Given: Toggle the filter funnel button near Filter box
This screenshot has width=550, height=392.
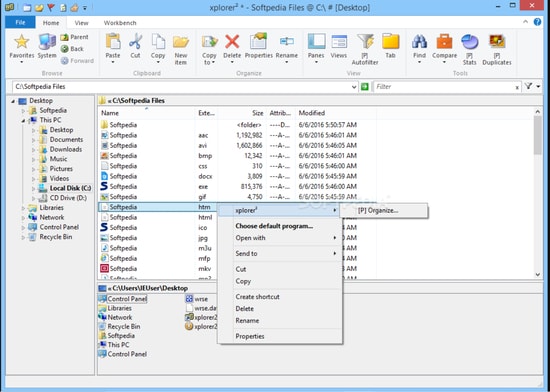Looking at the screenshot, I should (529, 86).
